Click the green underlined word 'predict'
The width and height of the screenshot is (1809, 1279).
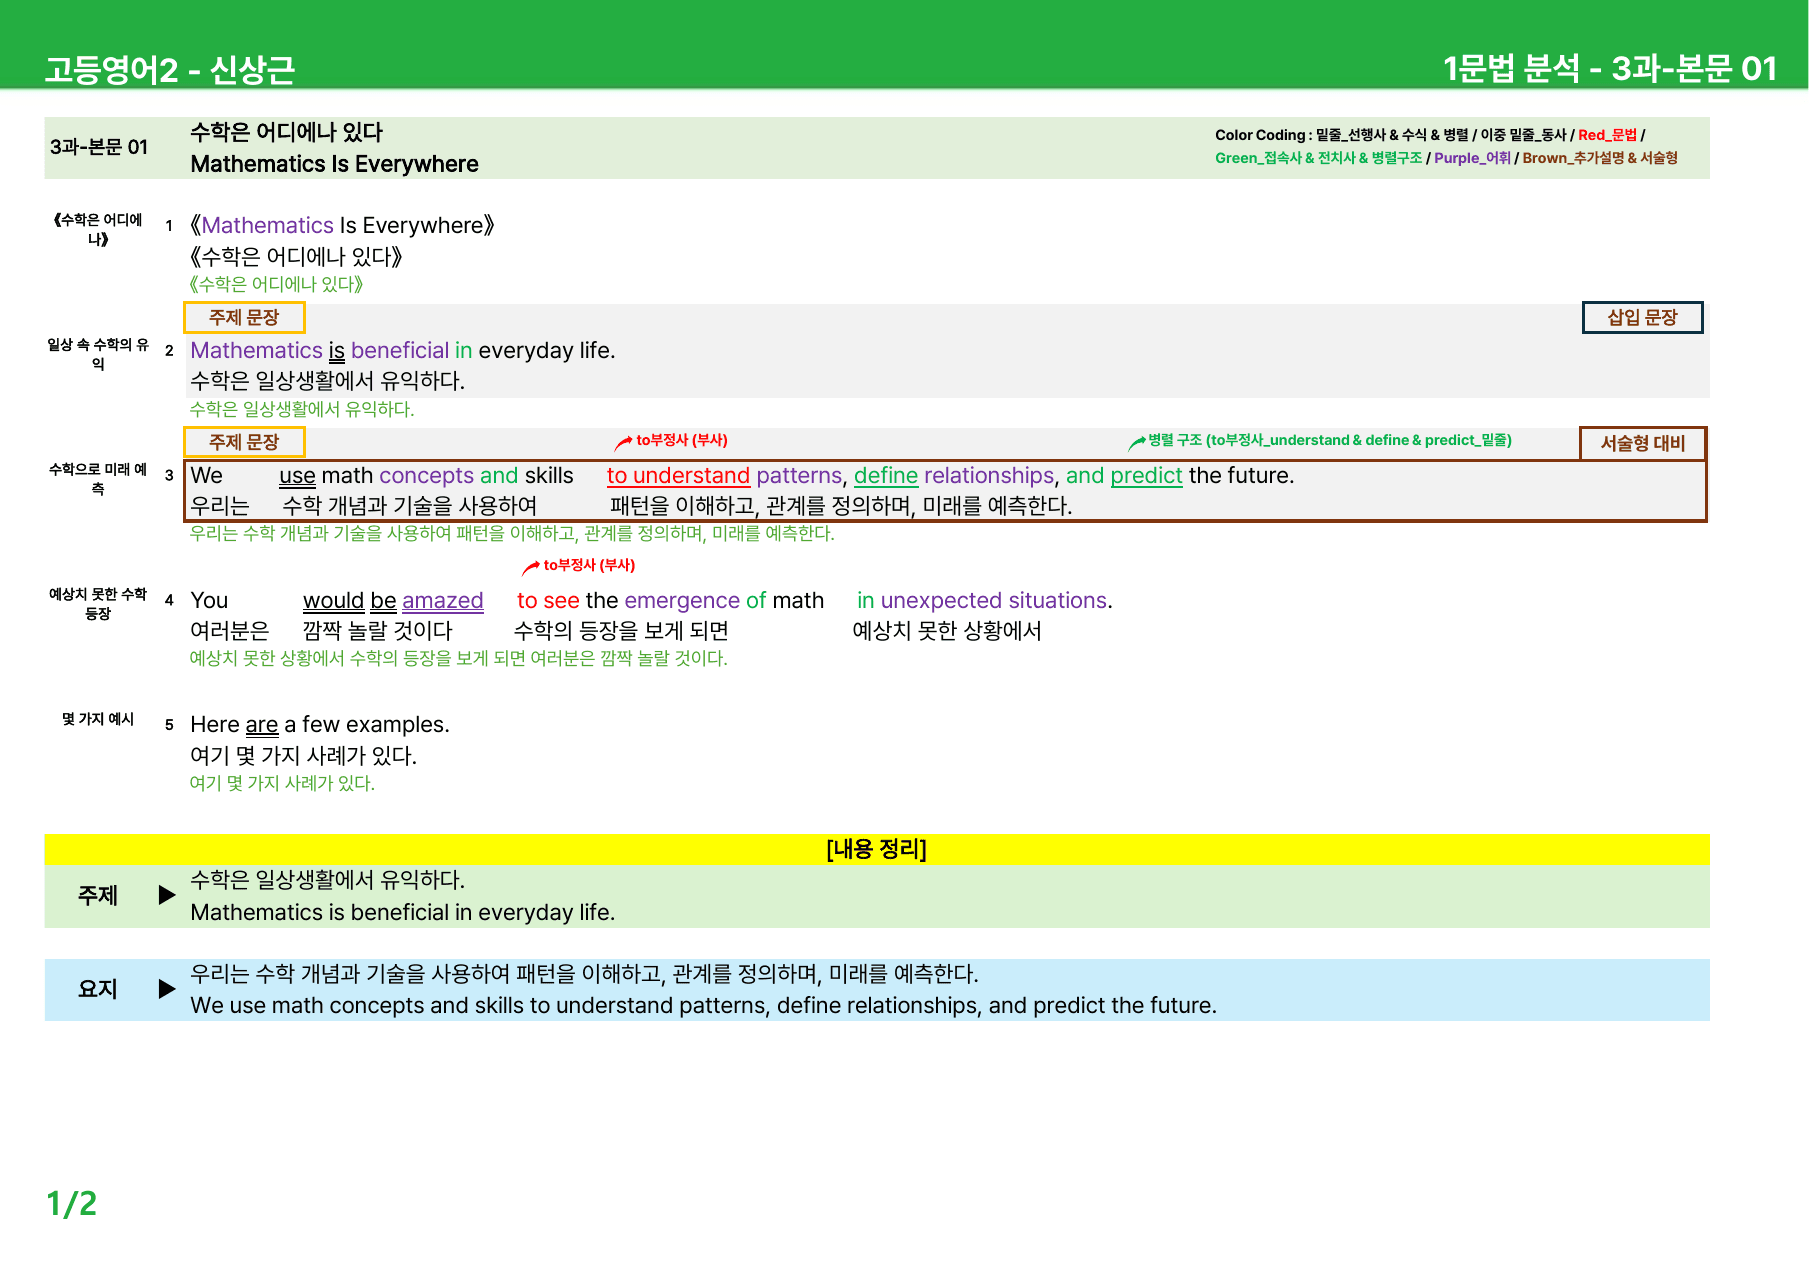tap(1146, 476)
